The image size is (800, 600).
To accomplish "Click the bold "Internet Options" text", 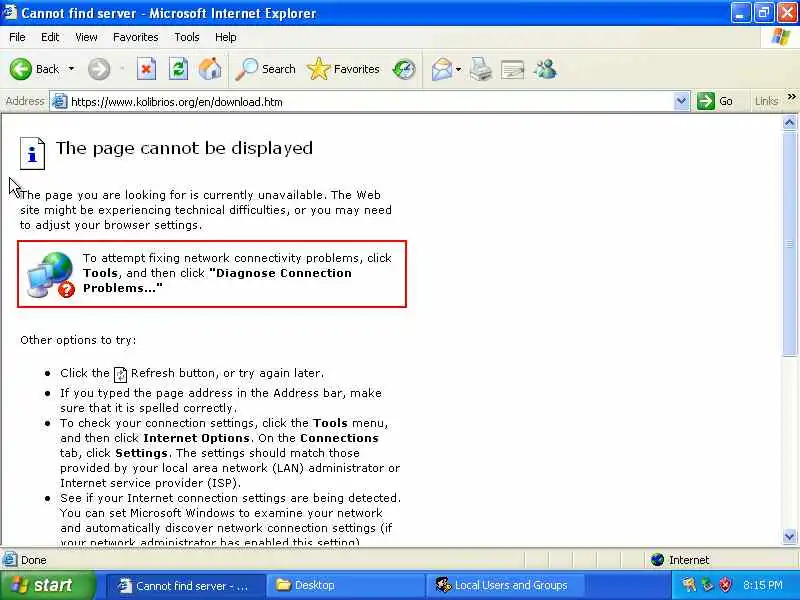I will [196, 438].
